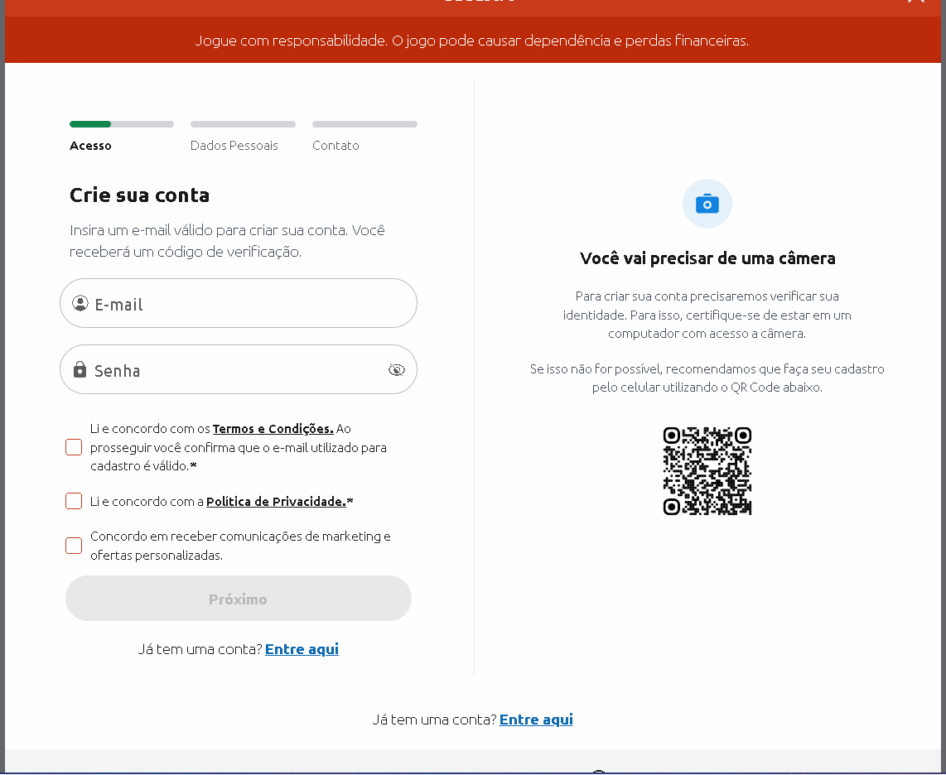This screenshot has width=946, height=775.
Task: Focus the Senha password field
Action: click(235, 370)
